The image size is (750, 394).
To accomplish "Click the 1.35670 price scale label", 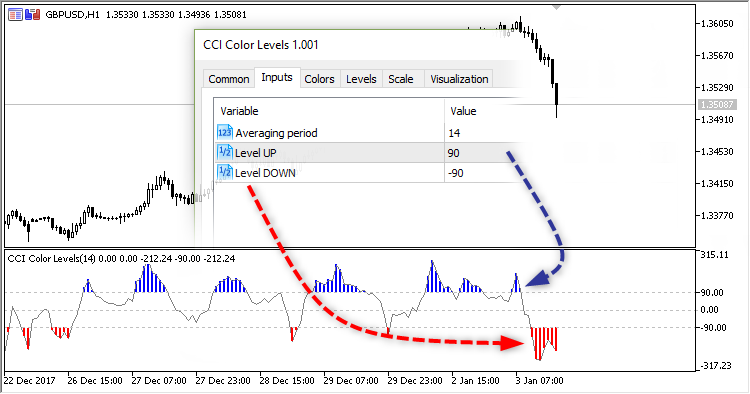I will [x=717, y=55].
